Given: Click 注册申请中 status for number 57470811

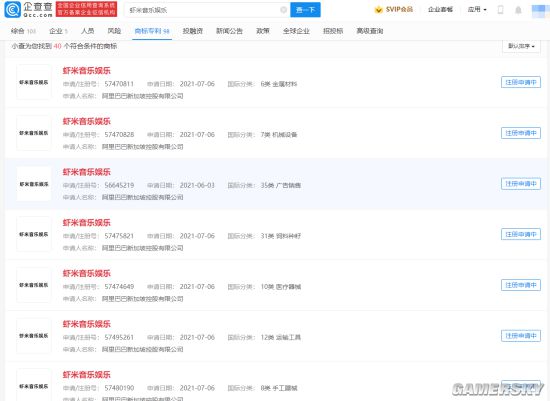Looking at the screenshot, I should [x=521, y=82].
